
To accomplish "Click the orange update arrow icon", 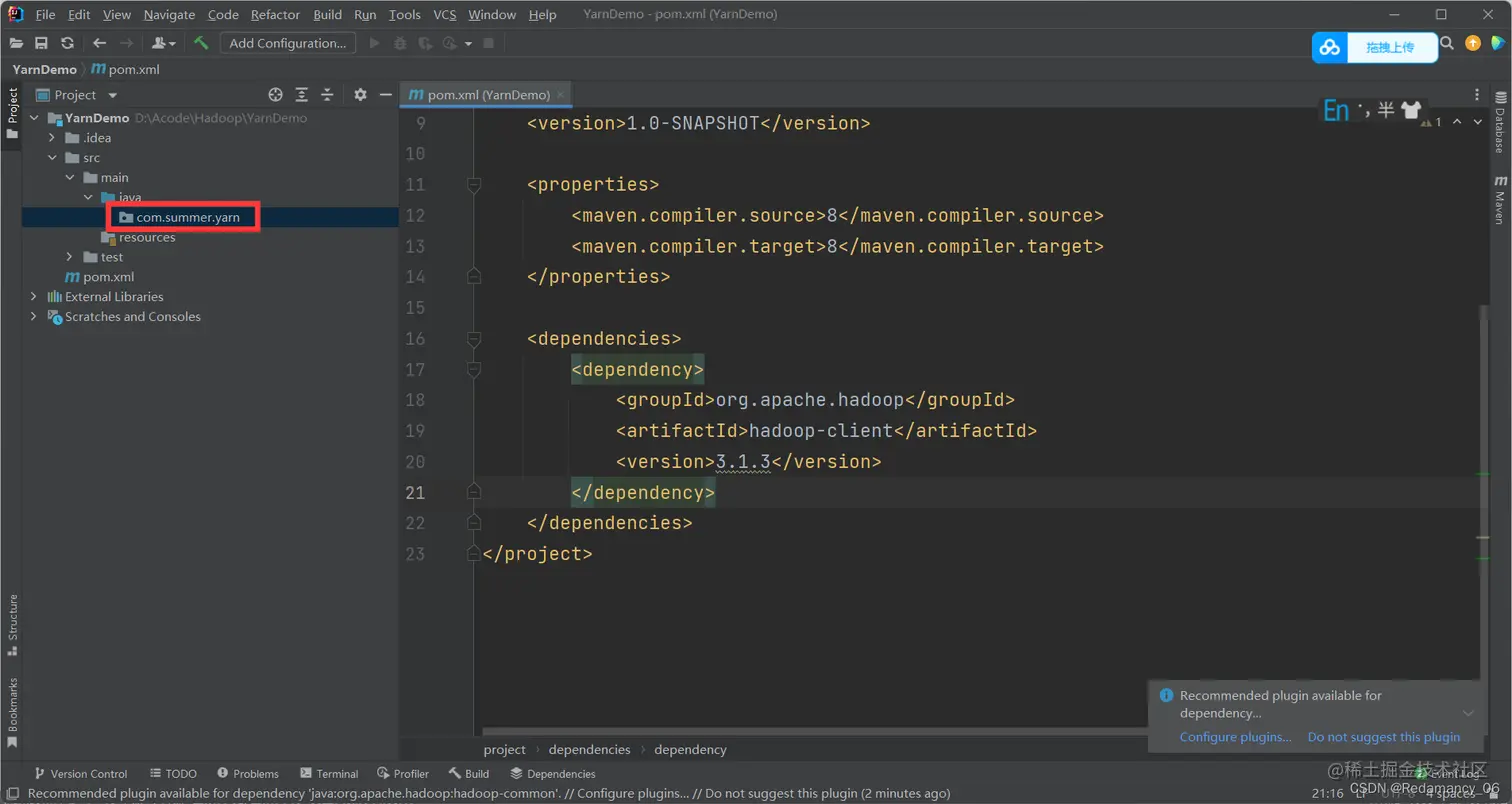I will (1473, 43).
